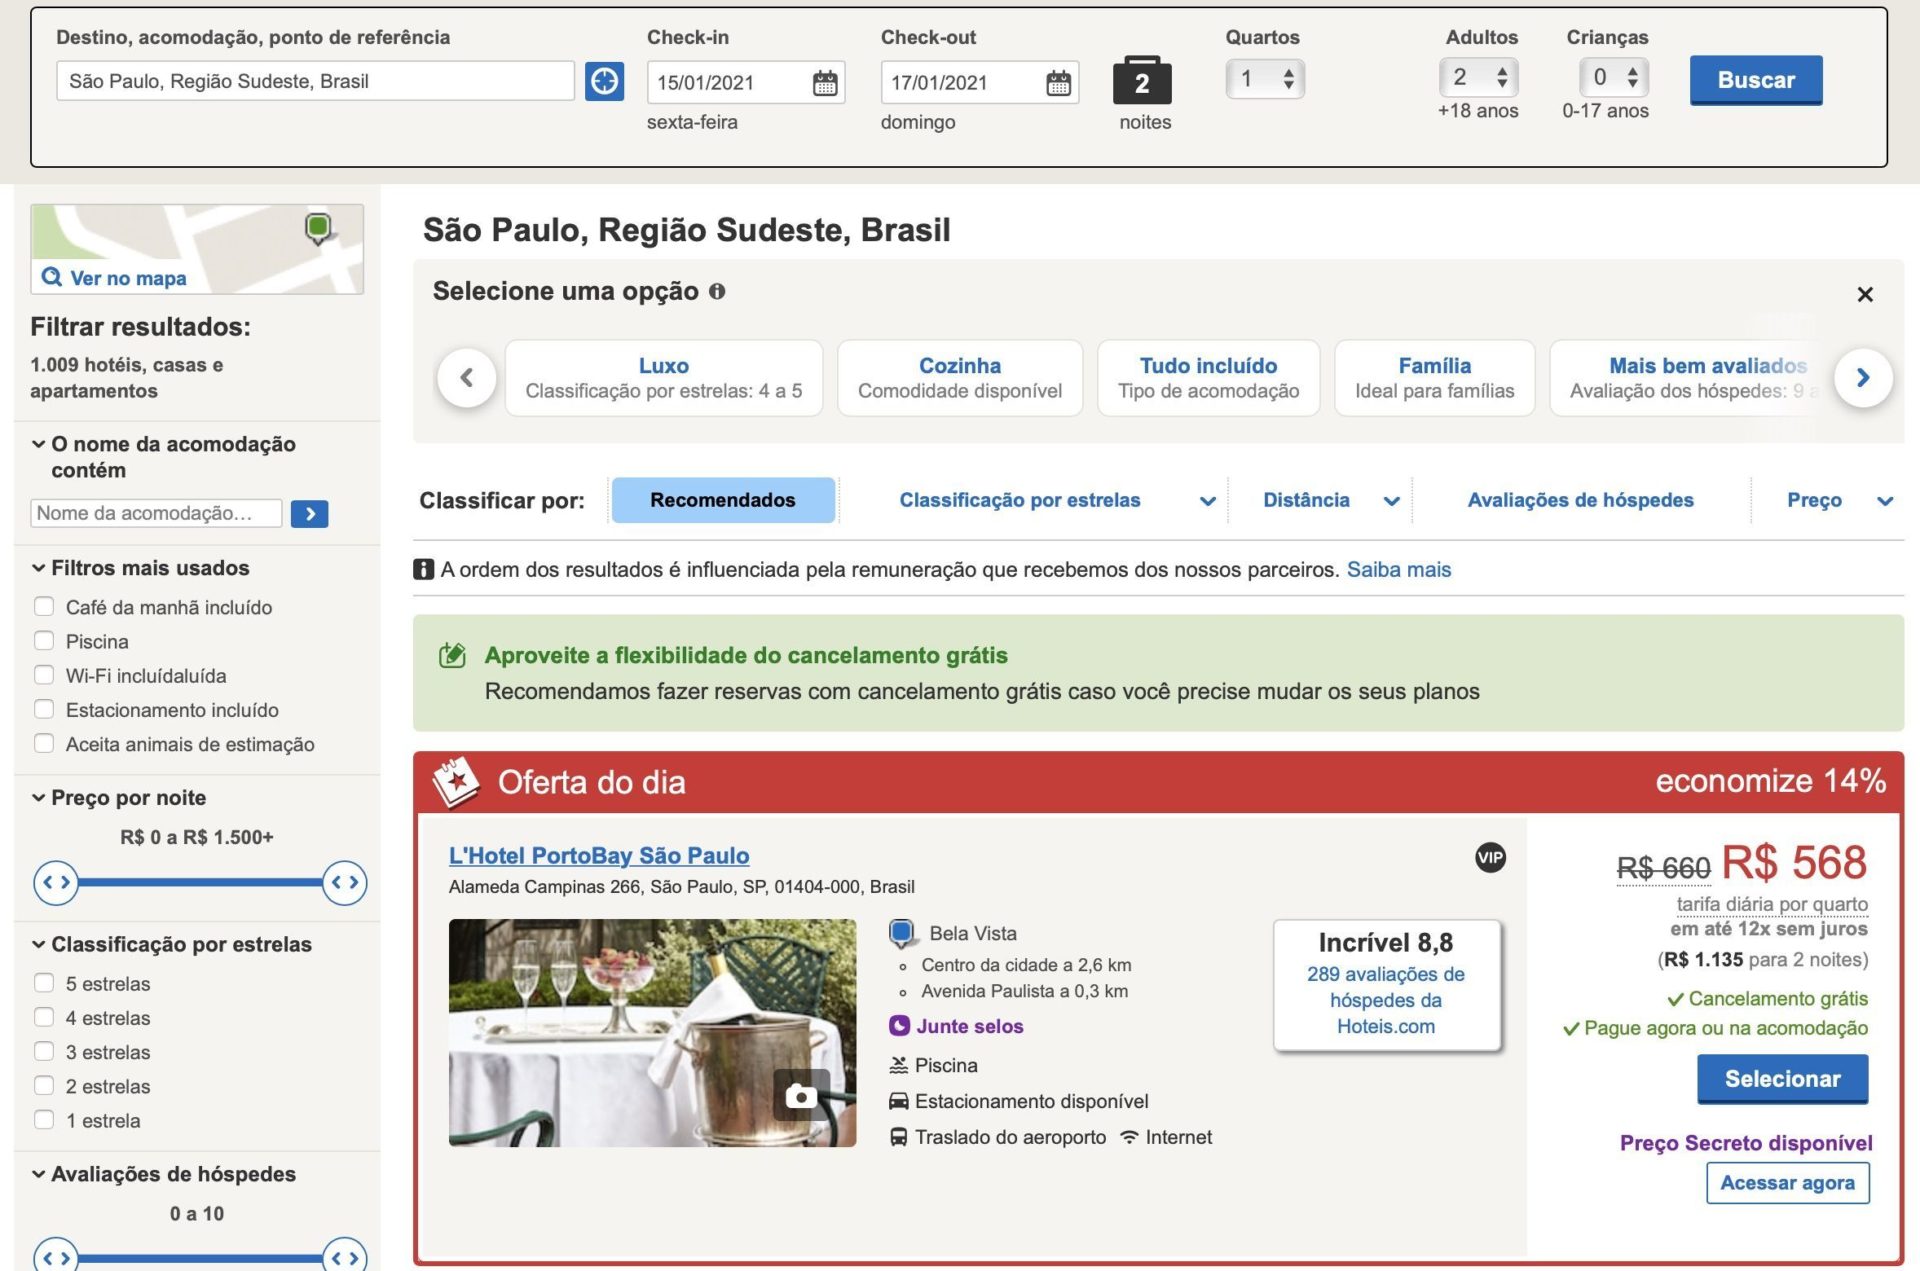Viewport: 1920px width, 1271px height.
Task: Click the current location target icon
Action: [x=604, y=81]
